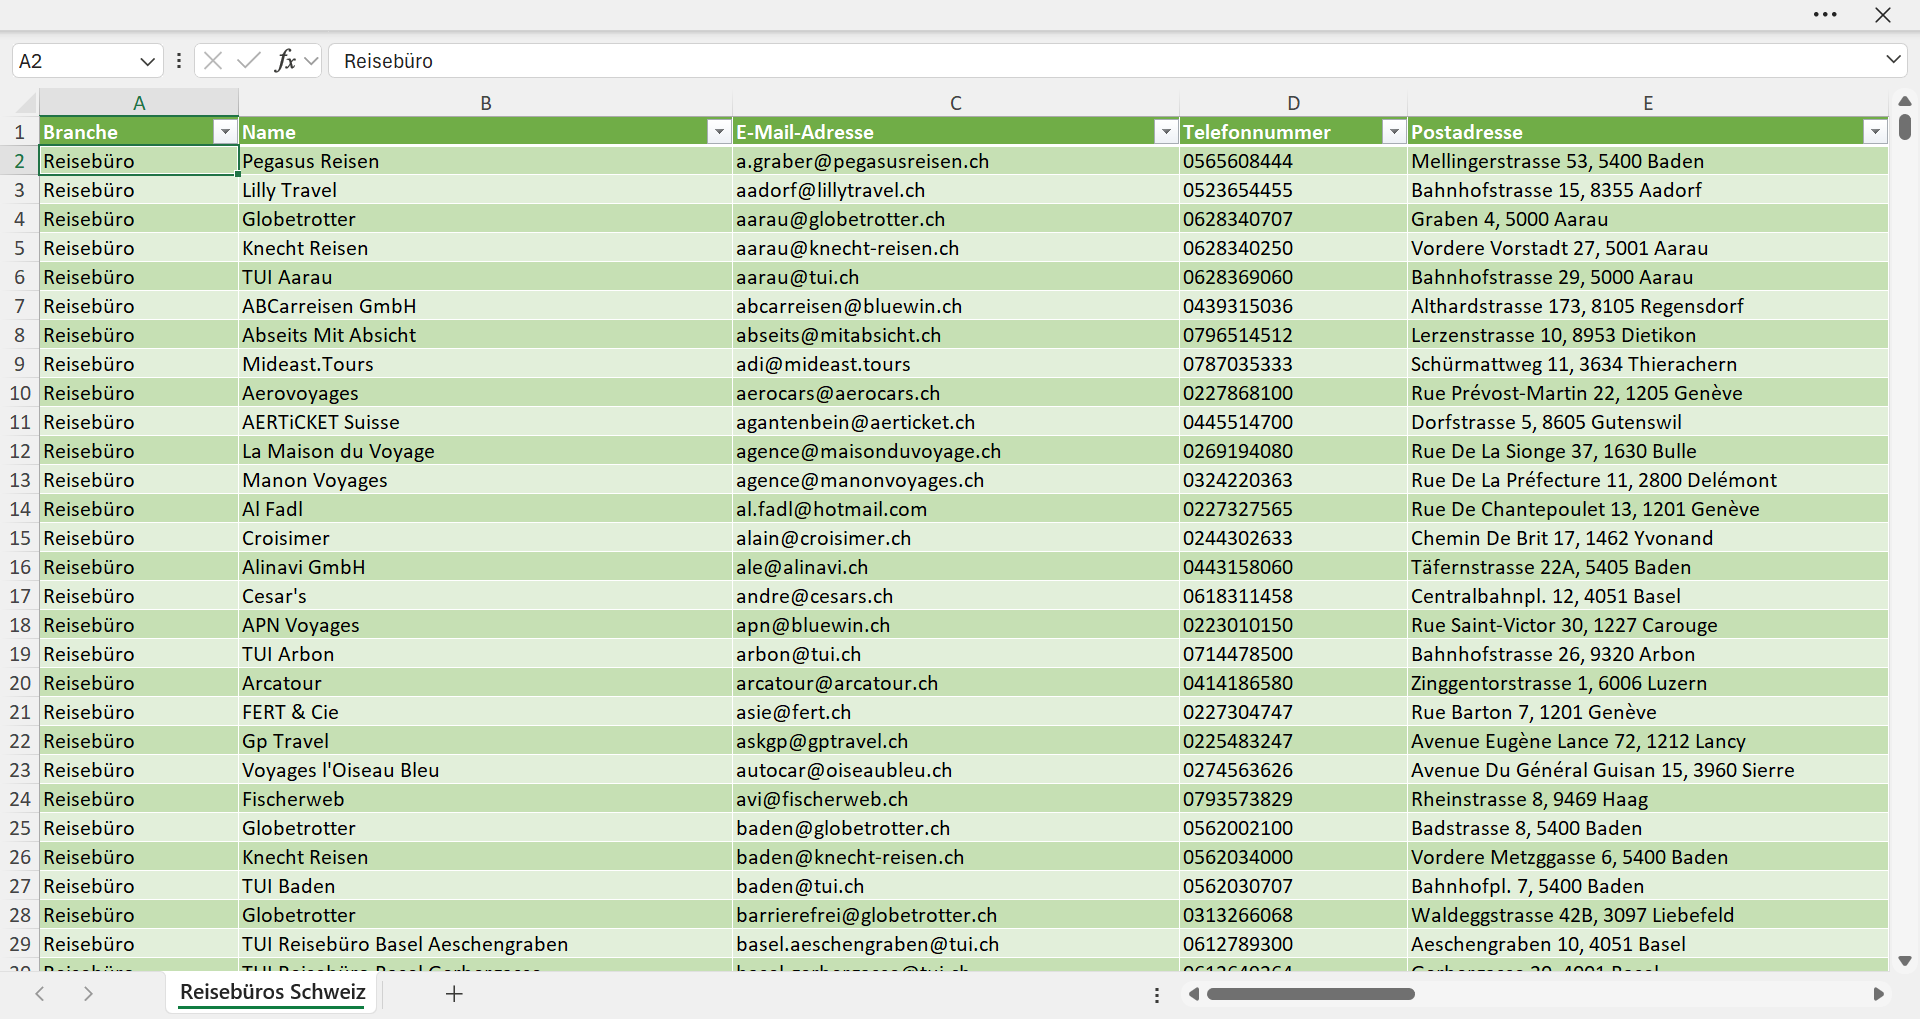
Task: Open the more options ellipsis menu
Action: tap(1825, 15)
